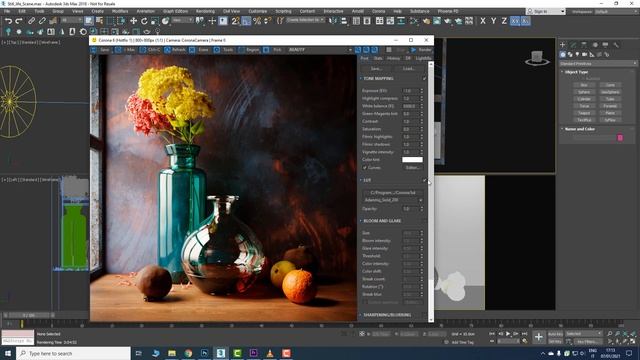Image resolution: width=640 pixels, height=360 pixels.
Task: Collapse the LUT section
Action: (x=361, y=180)
